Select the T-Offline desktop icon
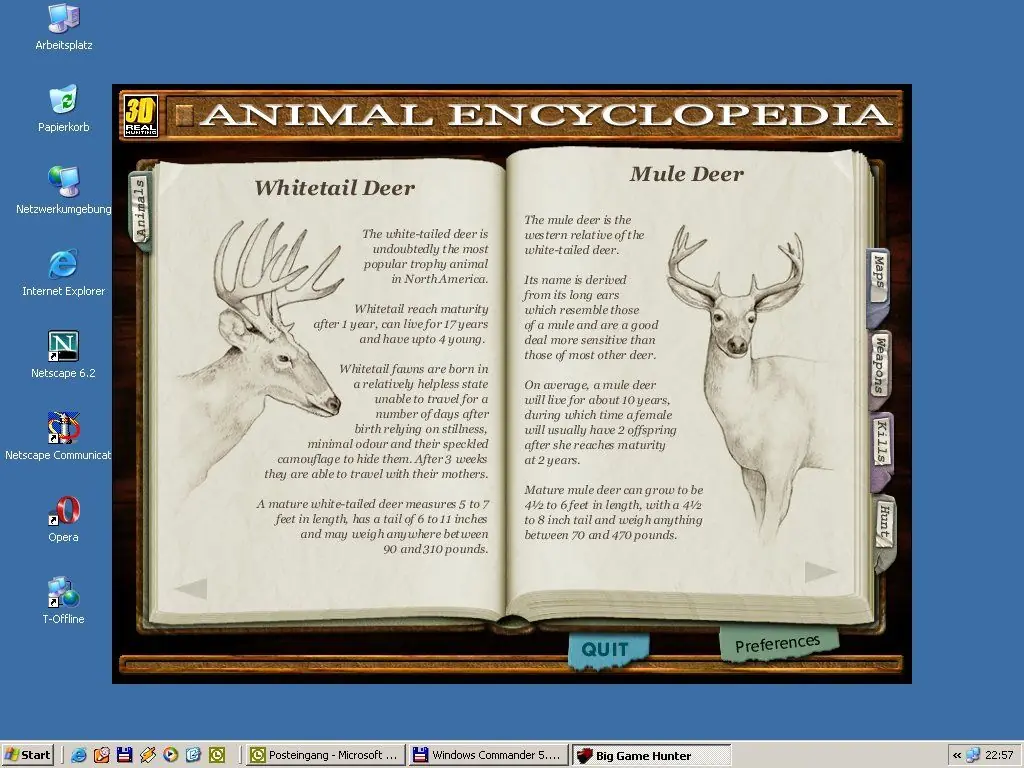Viewport: 1024px width, 768px height. pyautogui.click(x=63, y=601)
